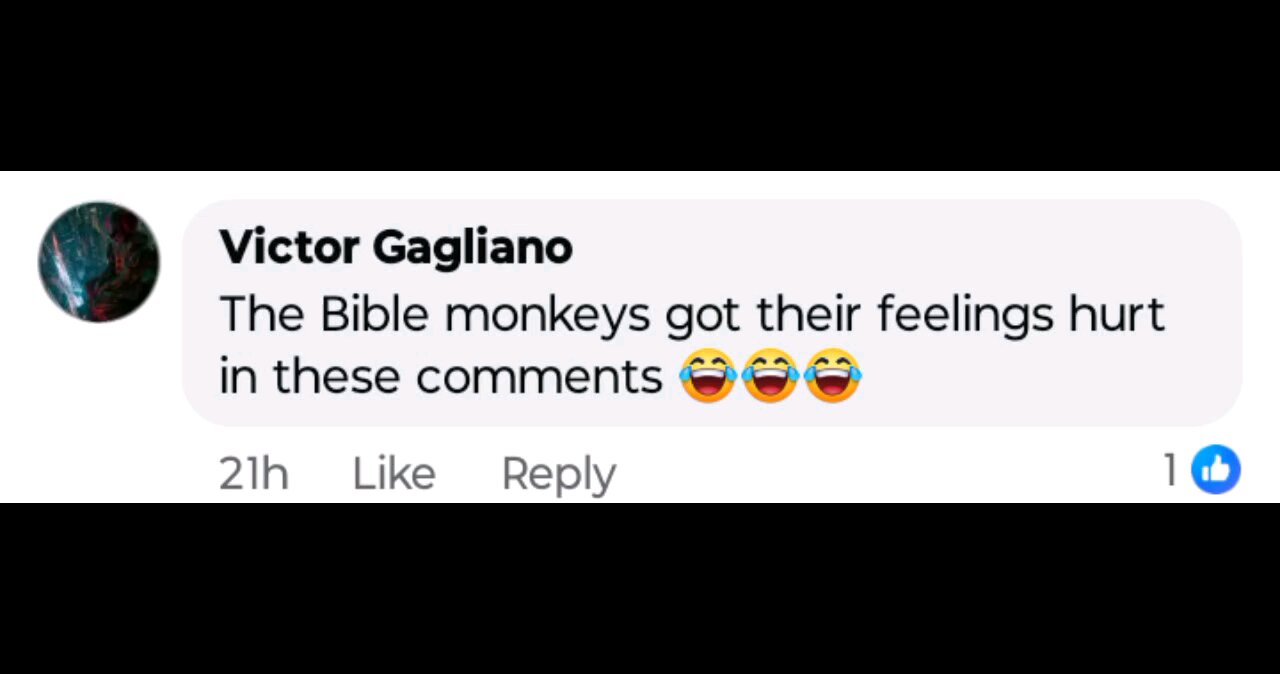1280x674 pixels.
Task: Click the Victor Gagliano name link
Action: [x=396, y=247]
